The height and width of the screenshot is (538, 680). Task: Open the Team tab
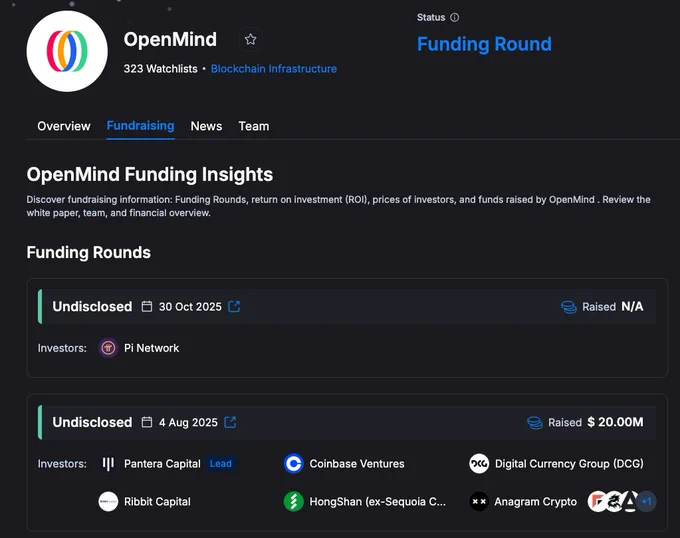254,126
